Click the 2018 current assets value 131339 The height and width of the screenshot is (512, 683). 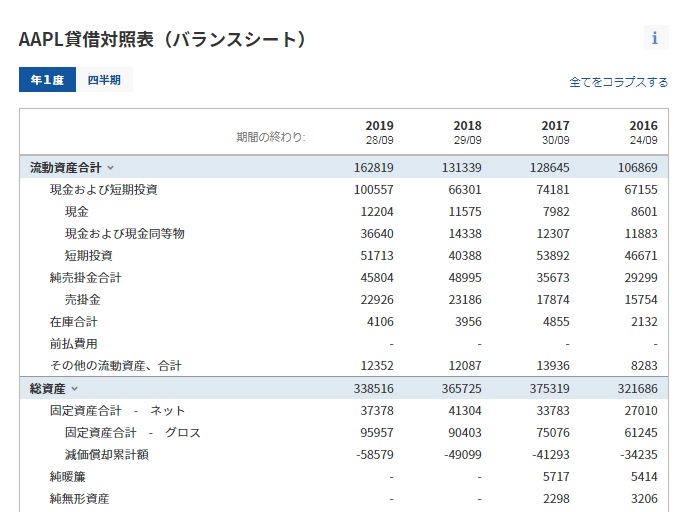[462, 168]
